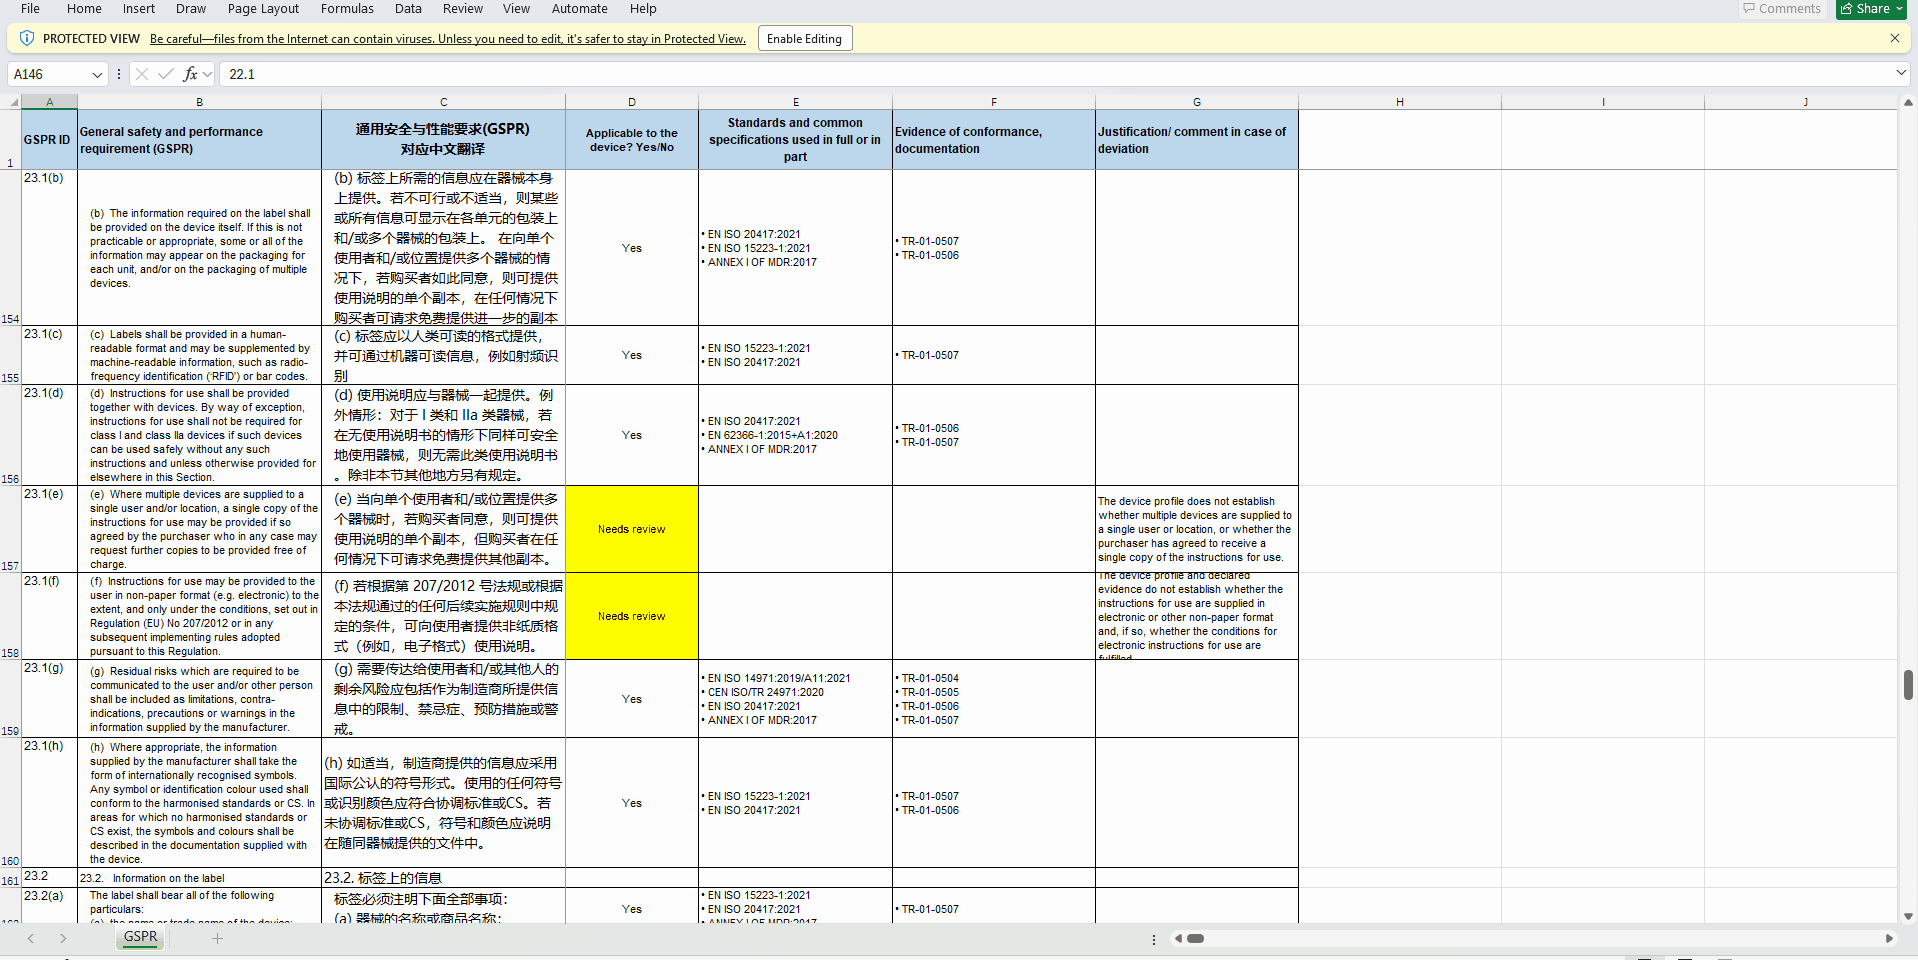Click the next sheet navigation arrow
1918x960 pixels.
(x=63, y=938)
